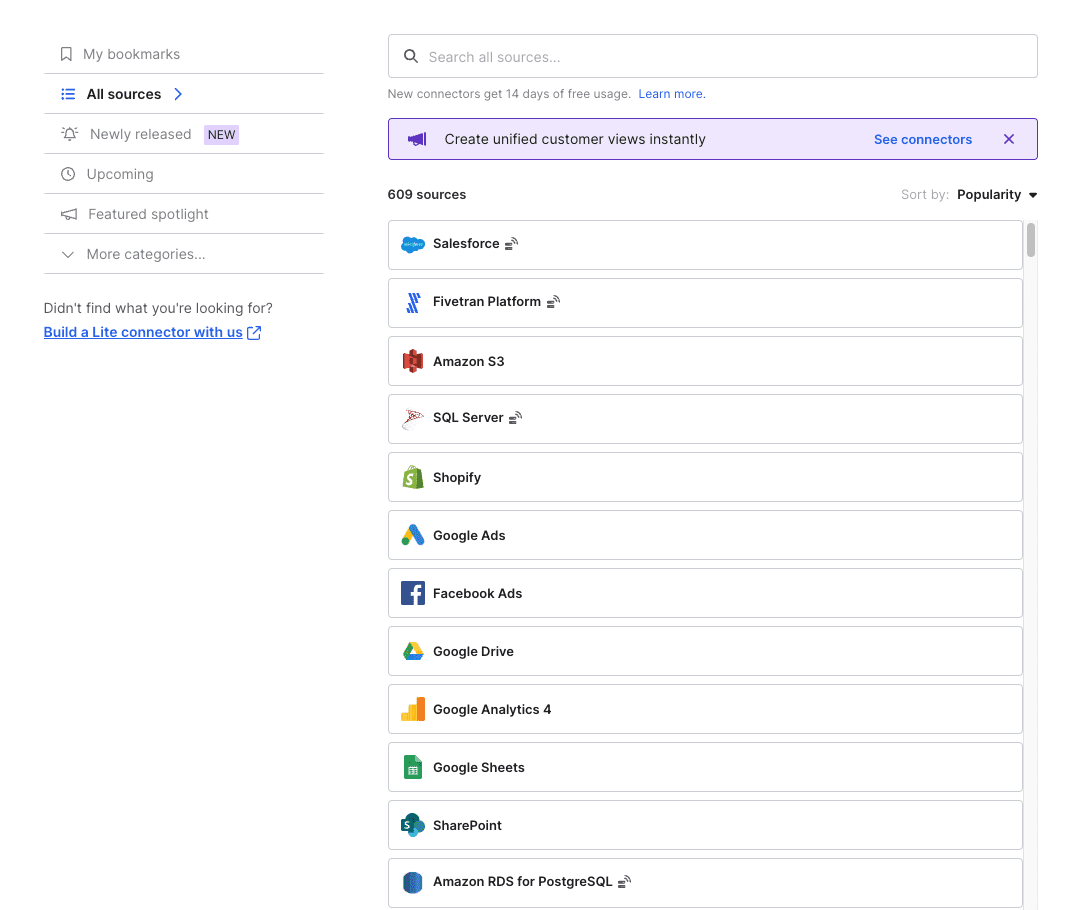
Task: Click the Salesforce cloud logo
Action: tap(413, 244)
